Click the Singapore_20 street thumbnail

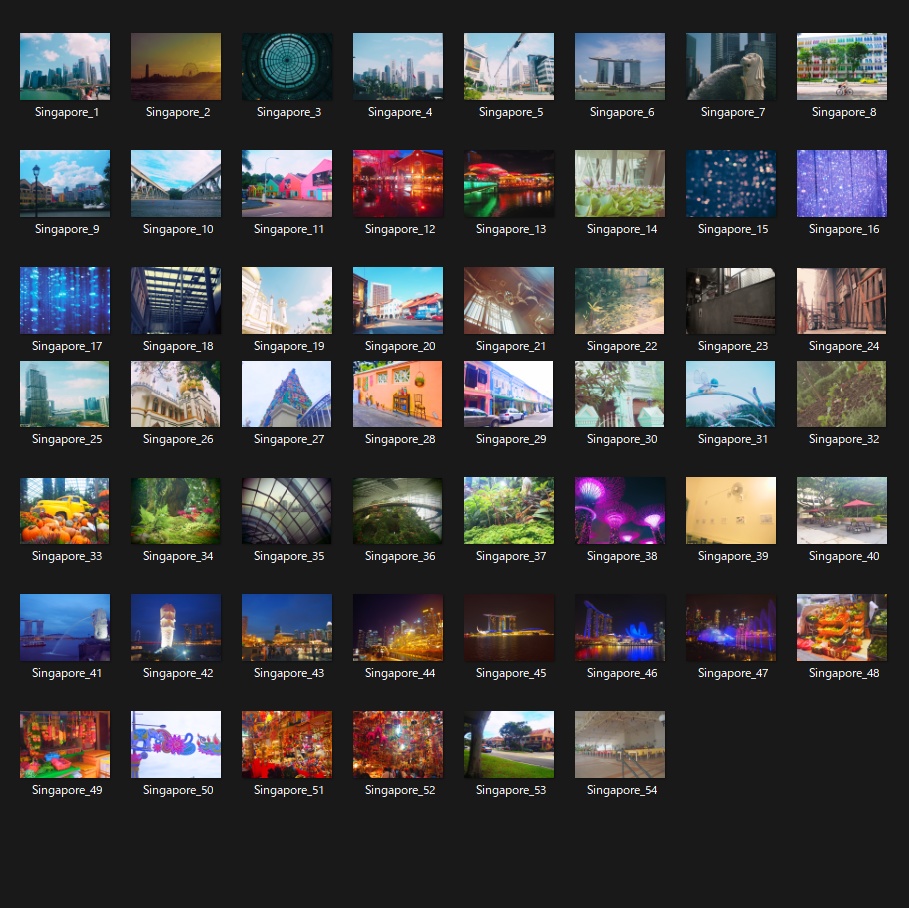tap(398, 300)
